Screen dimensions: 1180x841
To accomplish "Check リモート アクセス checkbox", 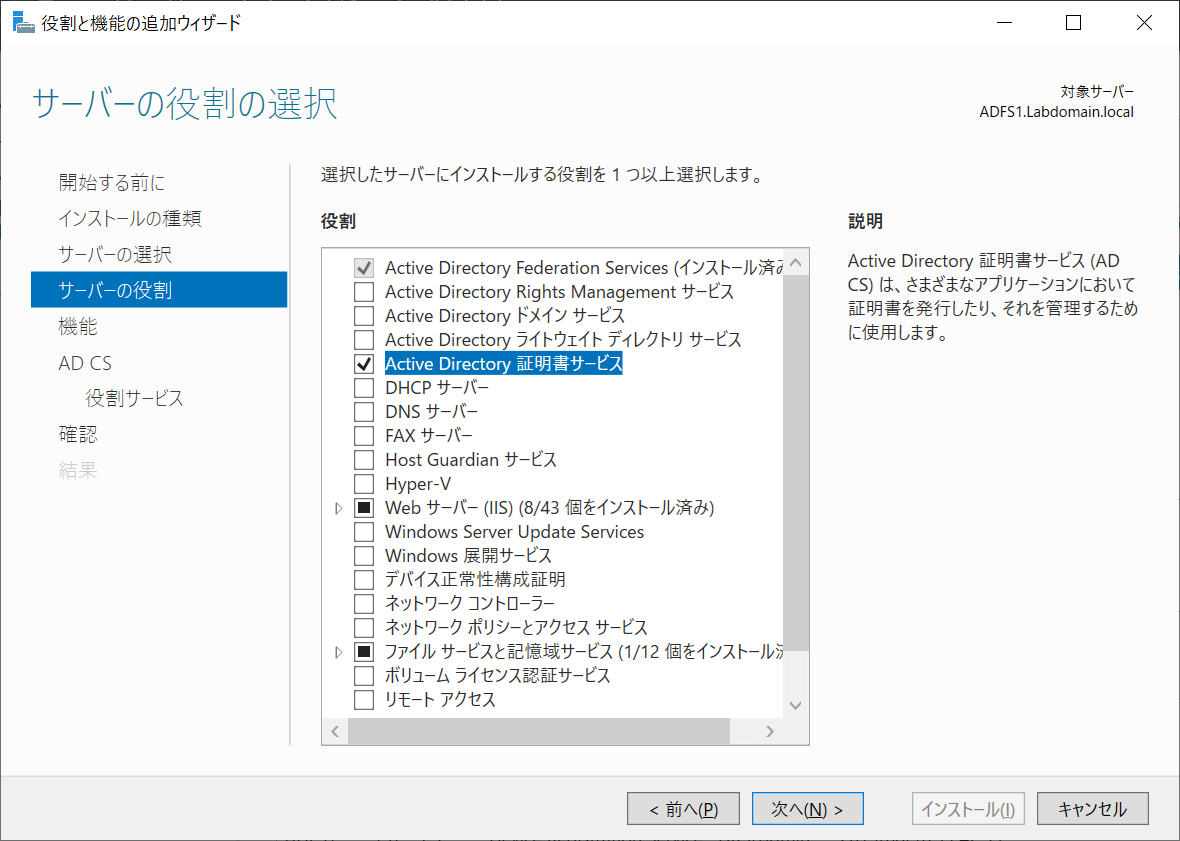I will [364, 700].
